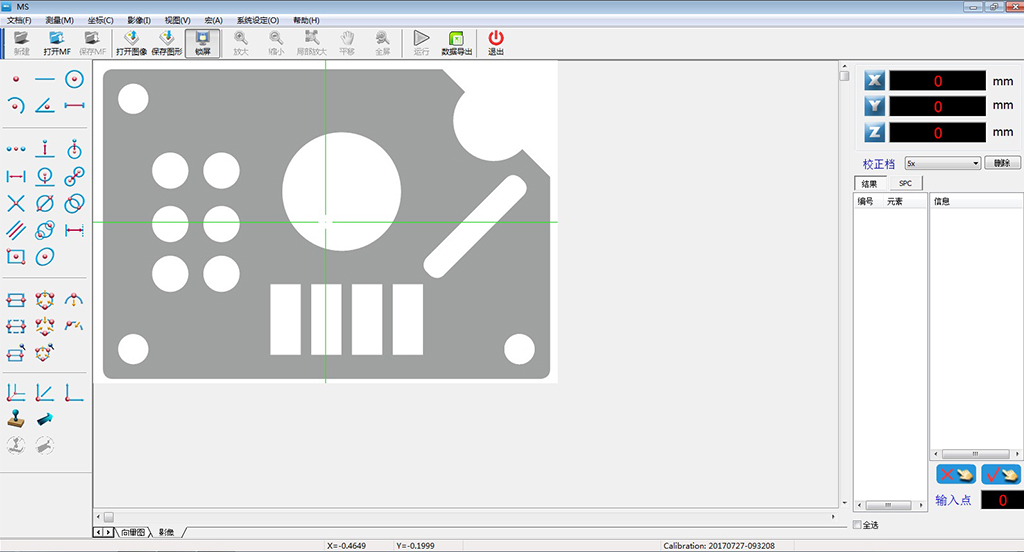Reset the X axis readout button
The height and width of the screenshot is (552, 1024).
click(875, 81)
